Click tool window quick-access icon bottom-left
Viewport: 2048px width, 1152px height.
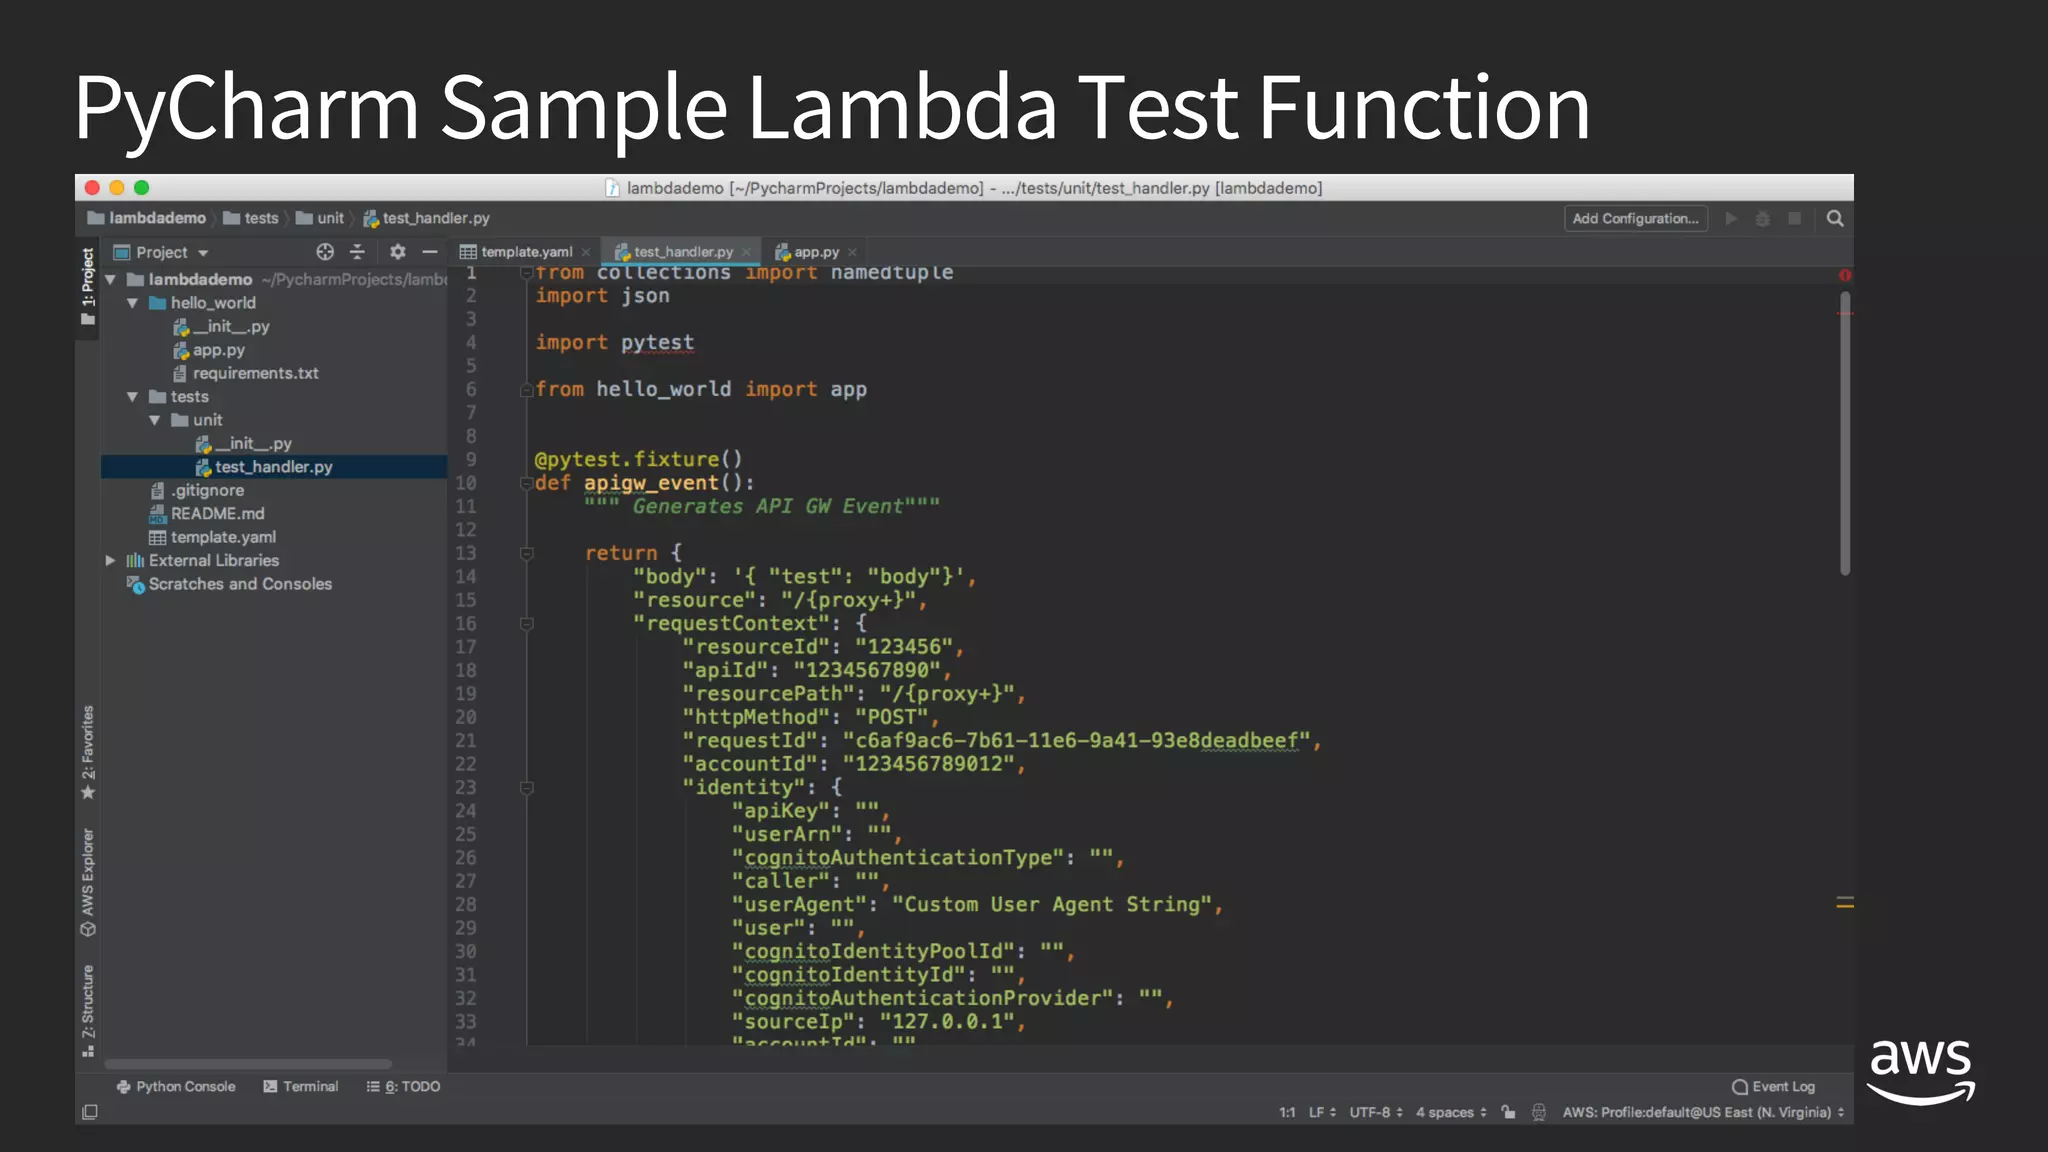[x=90, y=1112]
